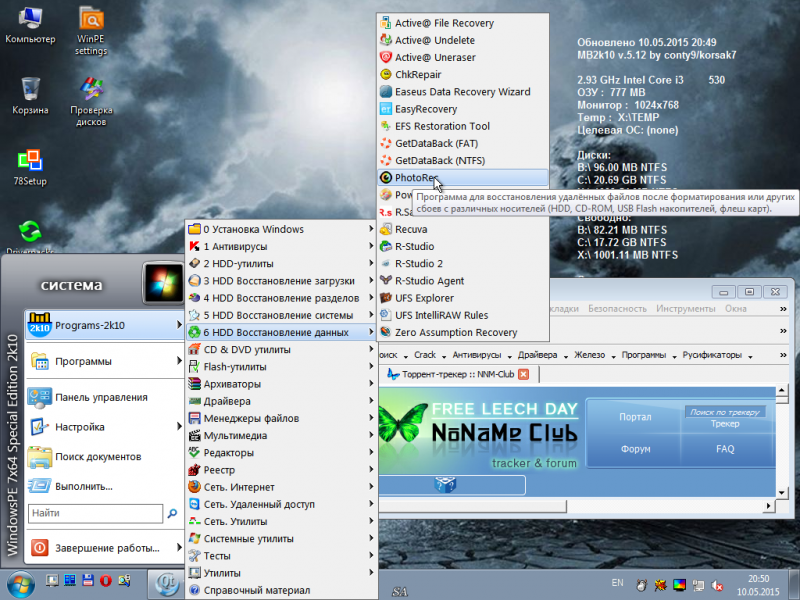Open Справочный материал menu entry
This screenshot has height=600, width=800.
282,590
